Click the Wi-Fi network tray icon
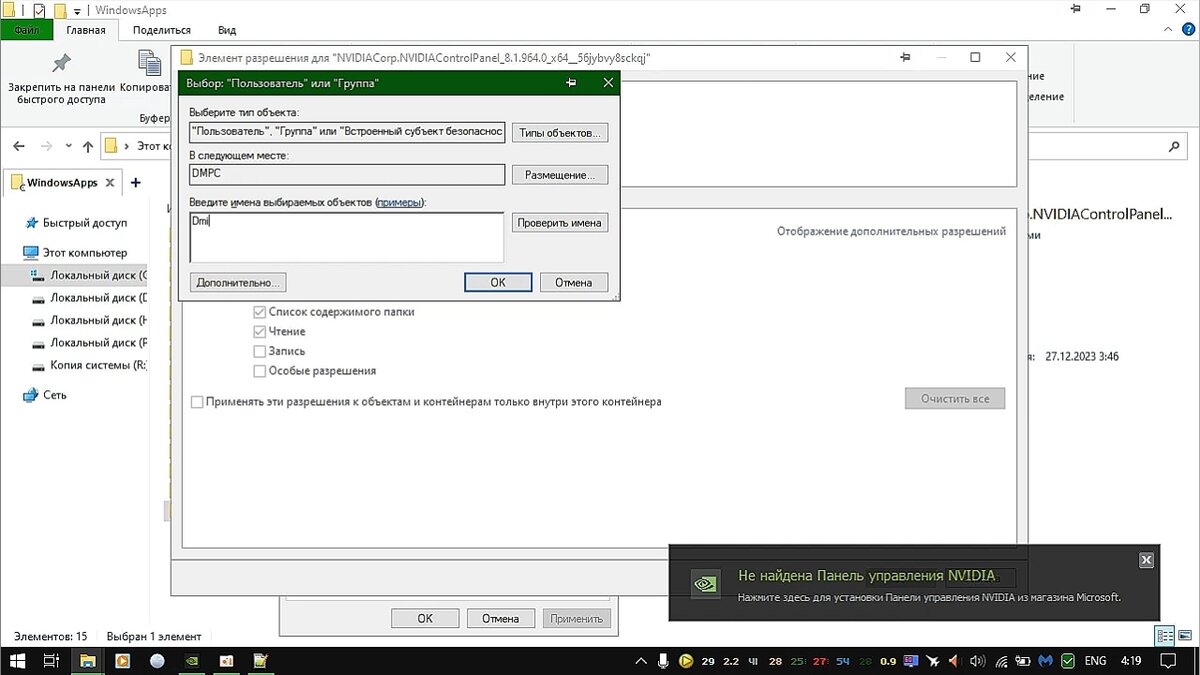This screenshot has width=1200, height=675. coord(1001,661)
